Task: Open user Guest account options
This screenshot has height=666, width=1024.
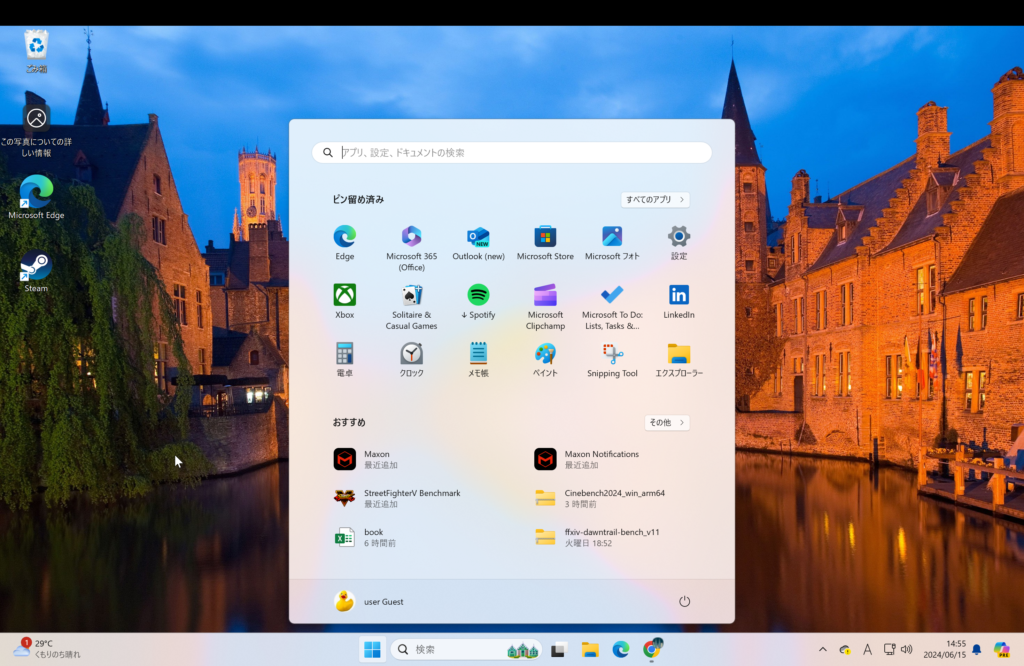Action: point(370,602)
